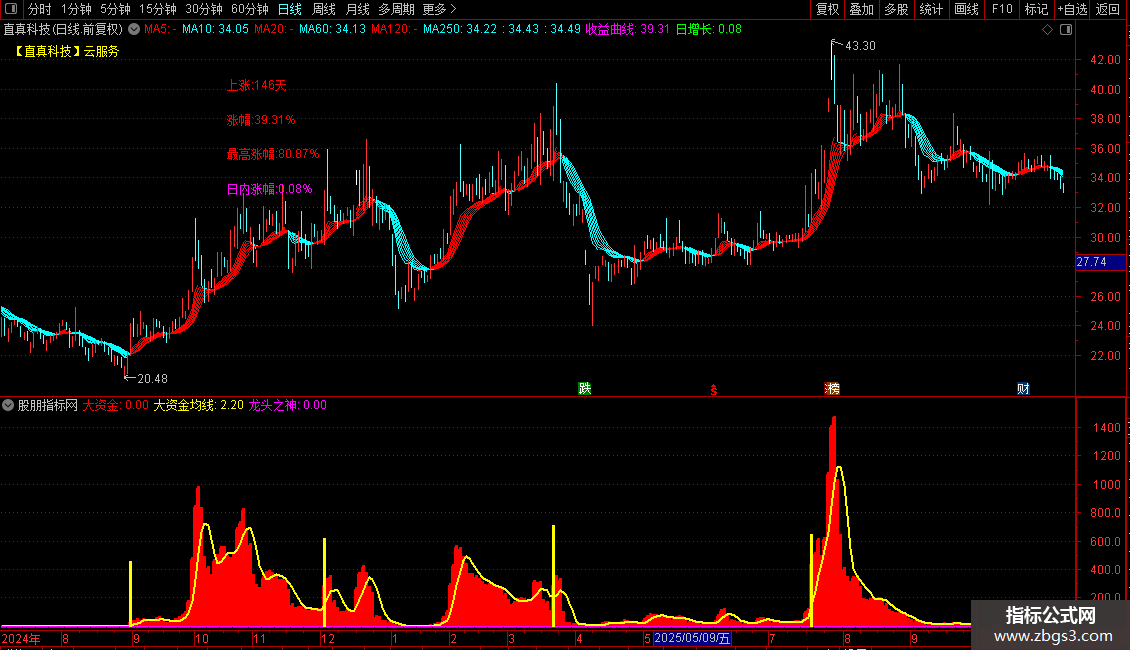Click the green 跌 marker on the chart
The width and height of the screenshot is (1130, 650).
pyautogui.click(x=584, y=388)
